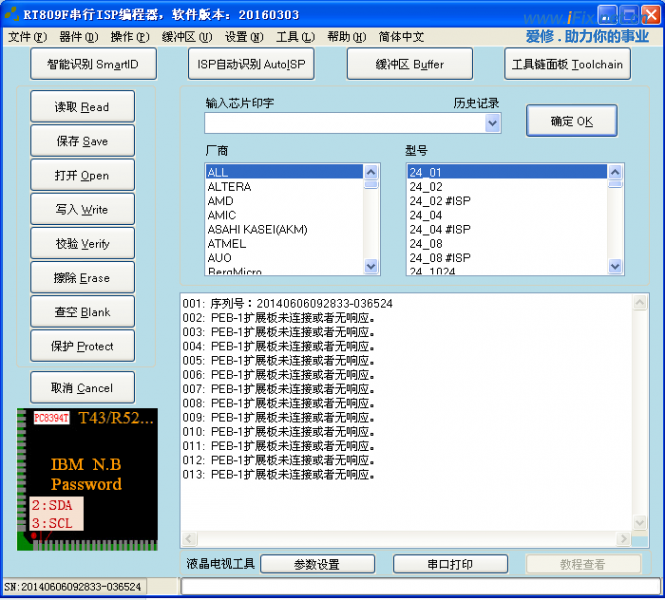Click the IBM N.B Password chip image
The image size is (665, 600).
tap(87, 479)
